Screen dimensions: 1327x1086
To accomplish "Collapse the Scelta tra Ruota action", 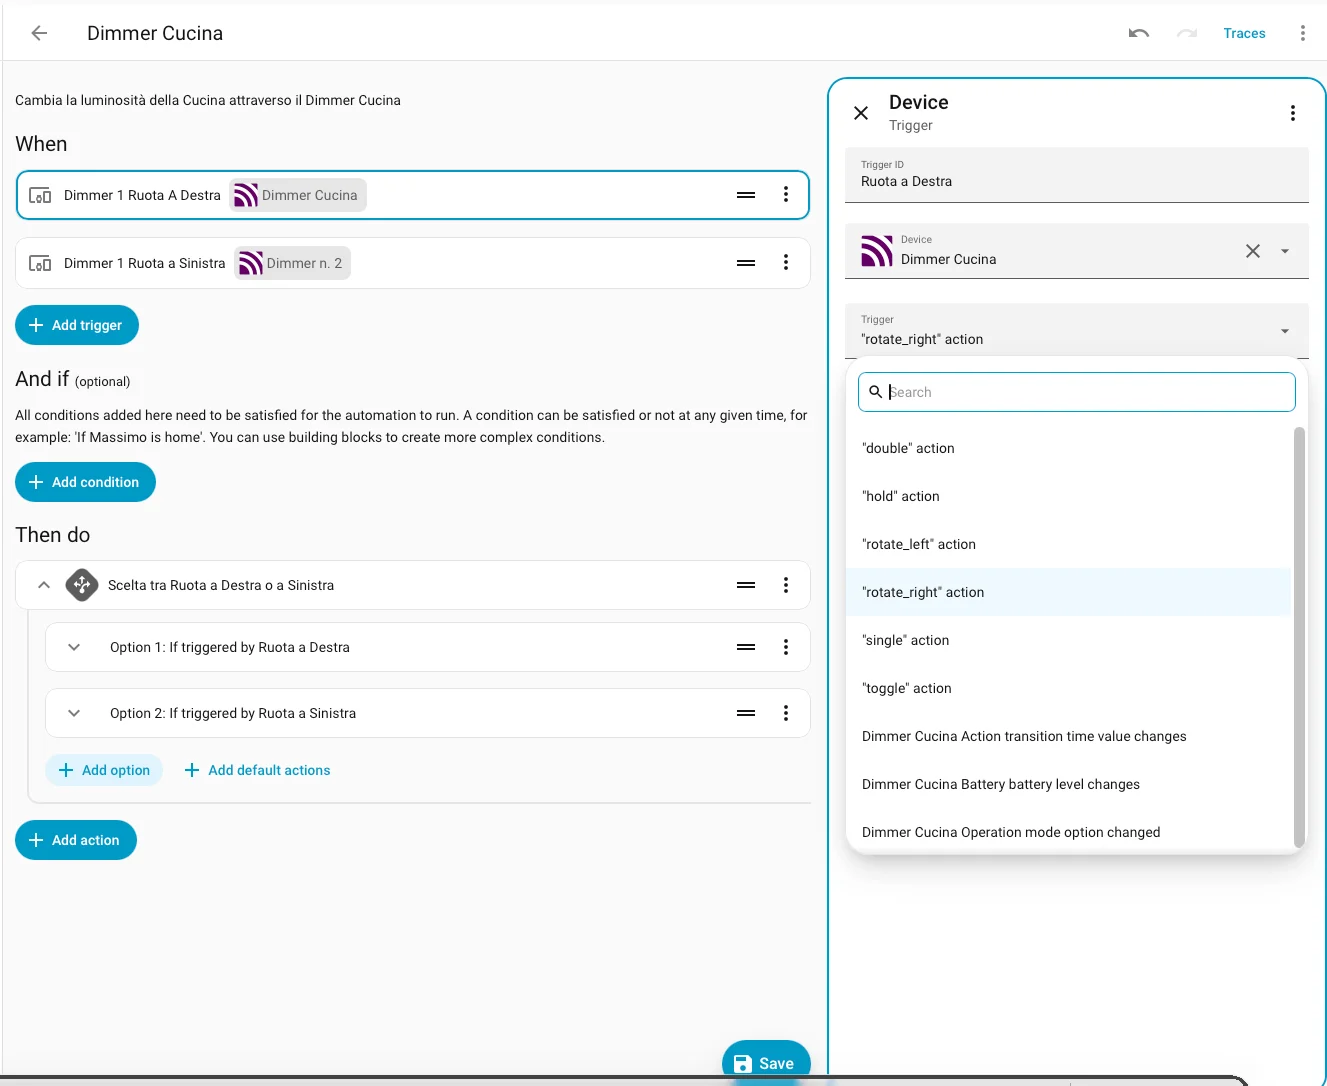I will pyautogui.click(x=44, y=585).
